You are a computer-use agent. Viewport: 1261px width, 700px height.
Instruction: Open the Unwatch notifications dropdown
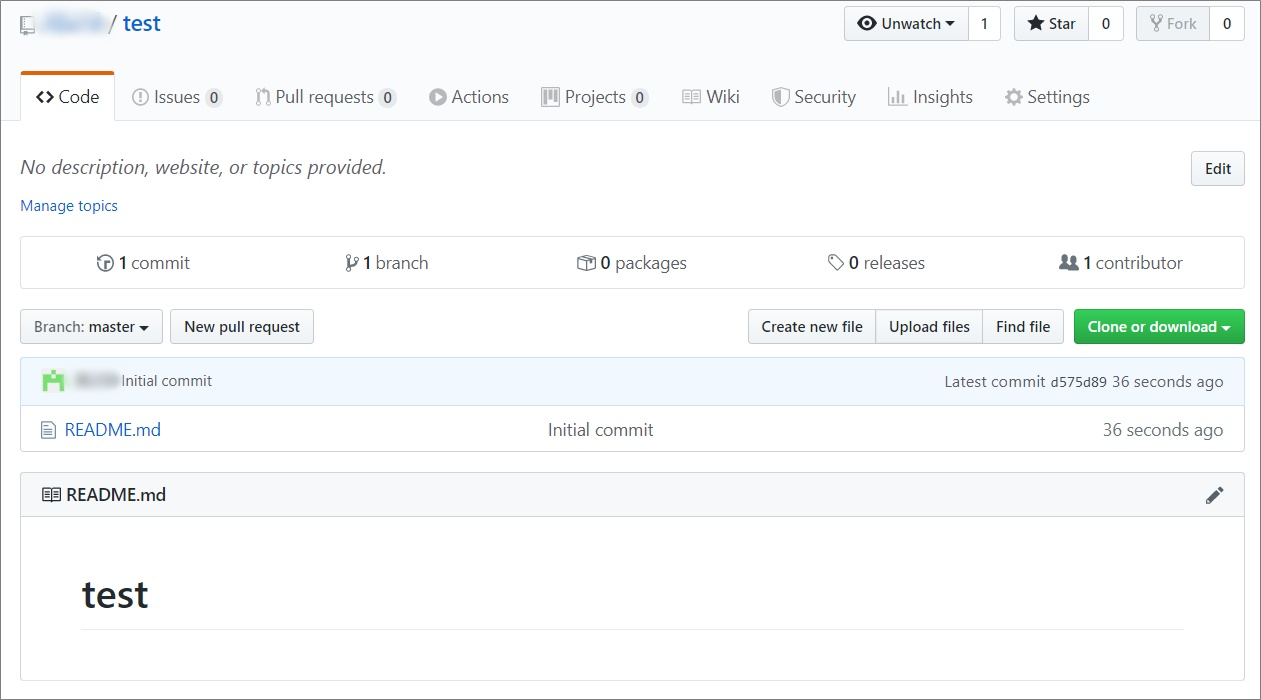click(906, 24)
